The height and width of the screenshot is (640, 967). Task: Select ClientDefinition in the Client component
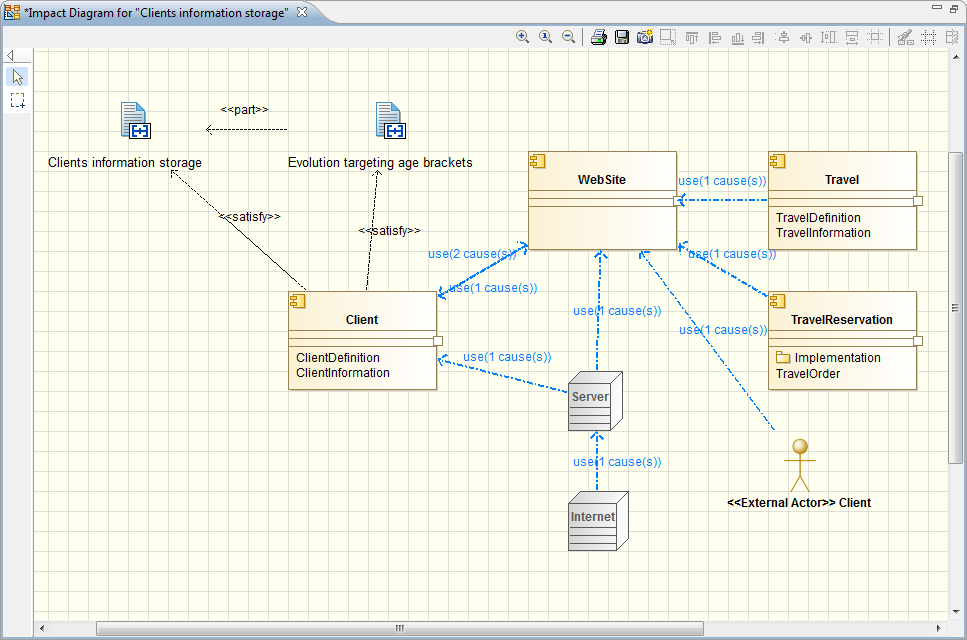pos(338,358)
